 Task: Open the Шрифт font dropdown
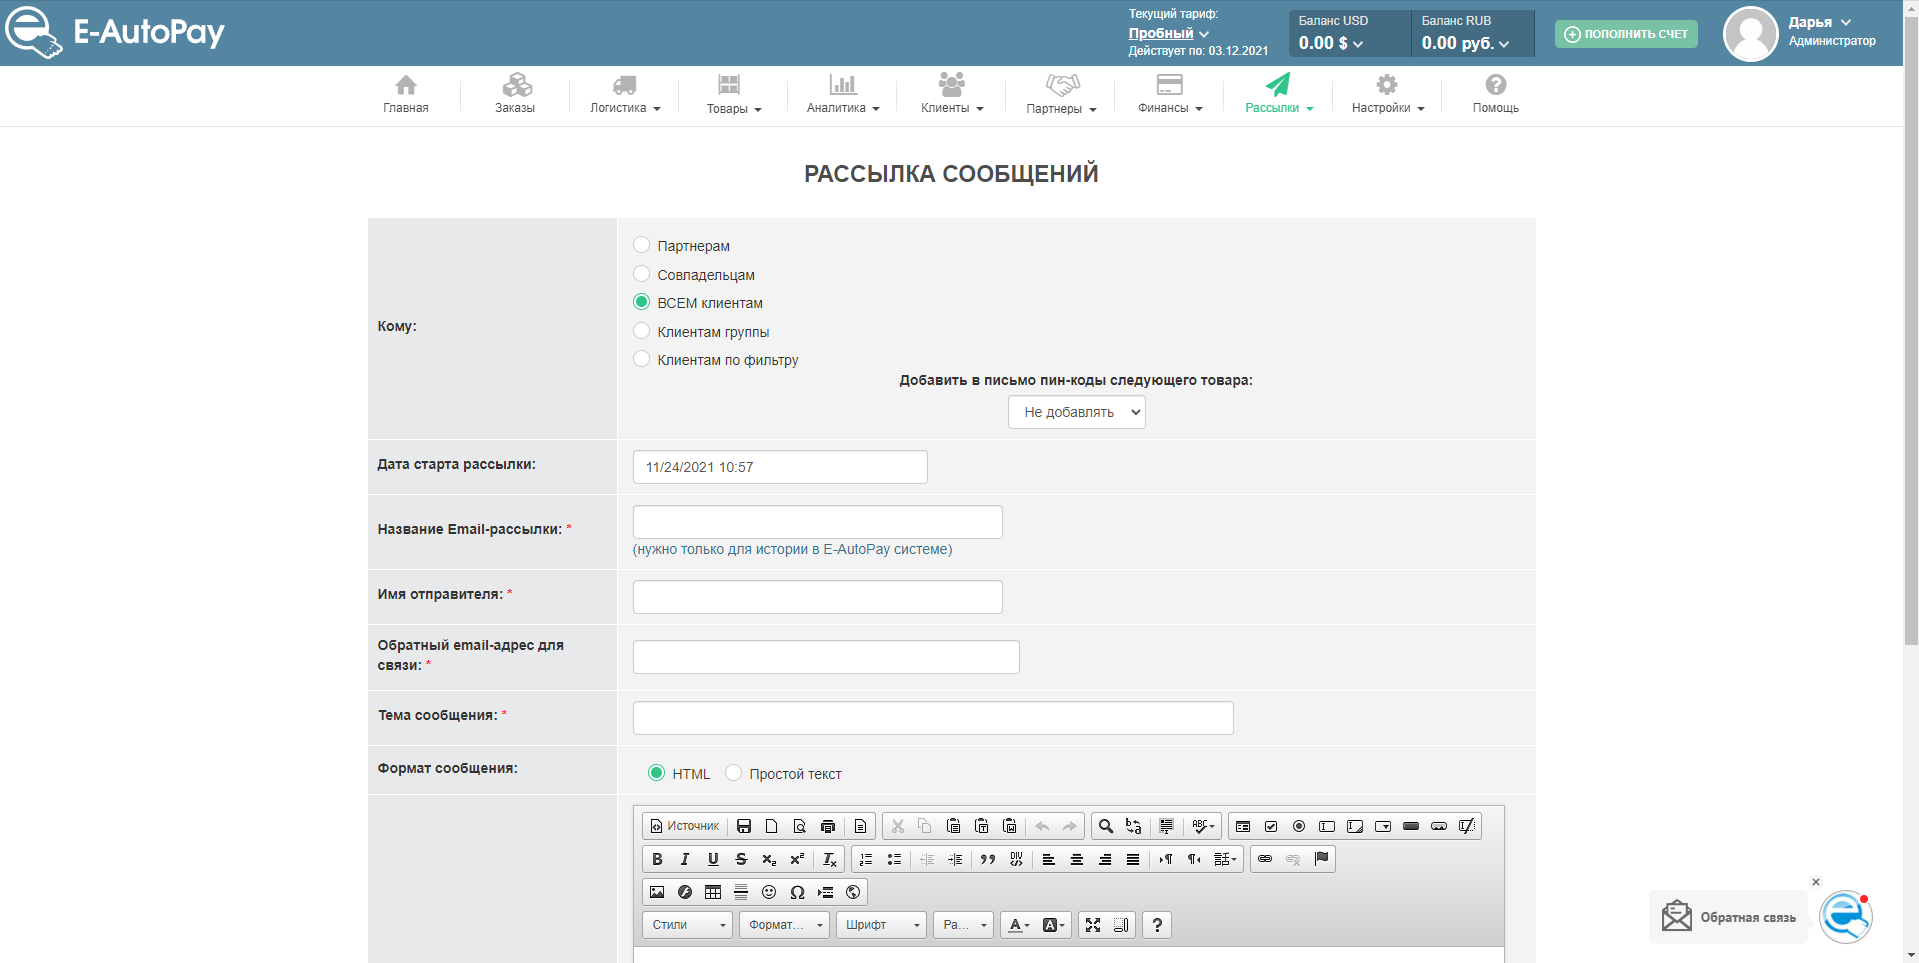pyautogui.click(x=881, y=925)
